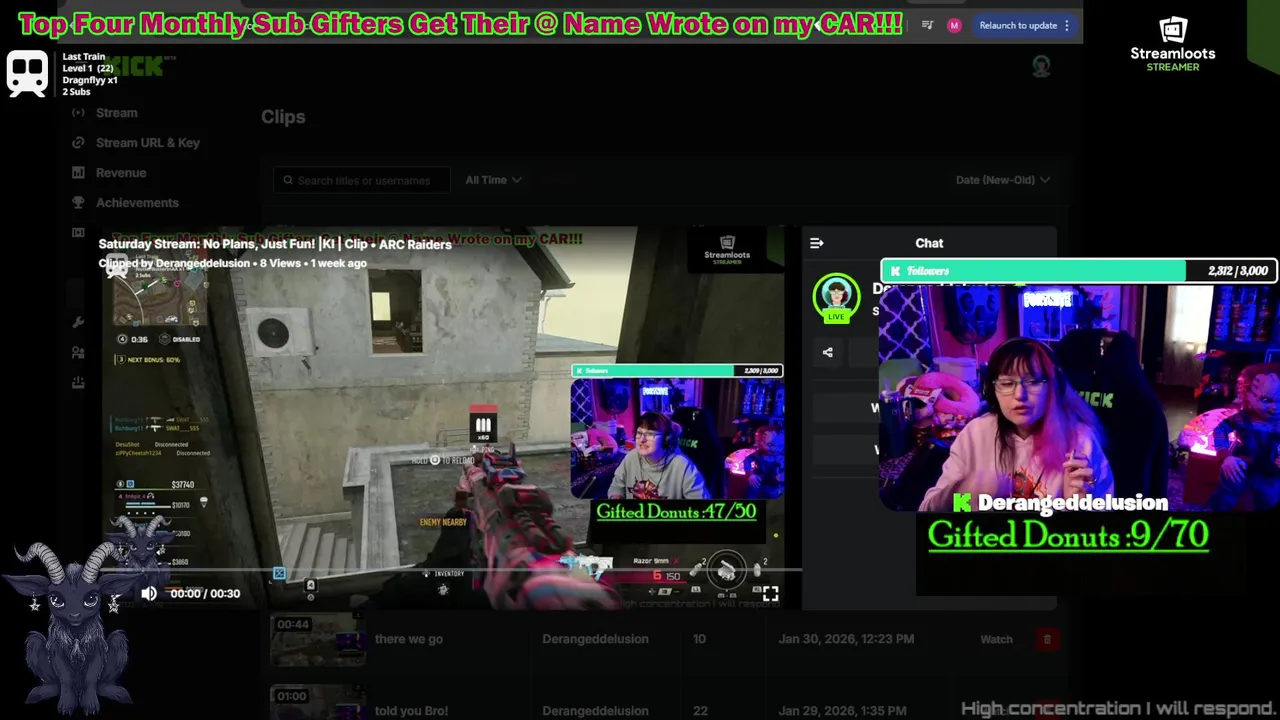Watch the 'there we go' clip
The image size is (1280, 720).
(996, 639)
